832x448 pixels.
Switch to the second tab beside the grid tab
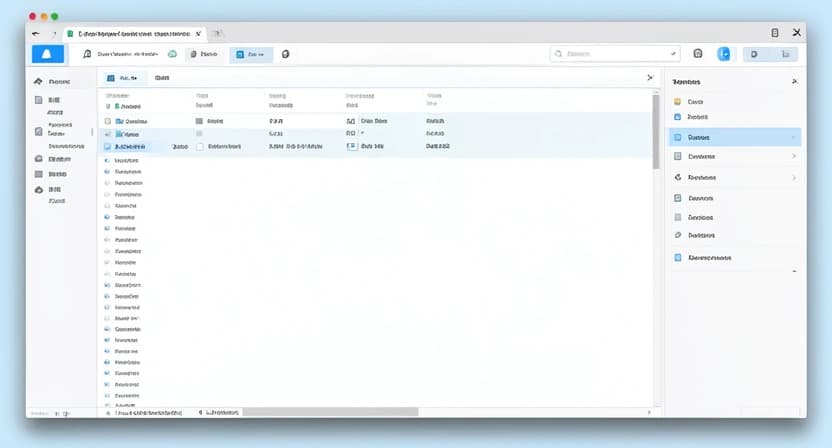click(162, 78)
